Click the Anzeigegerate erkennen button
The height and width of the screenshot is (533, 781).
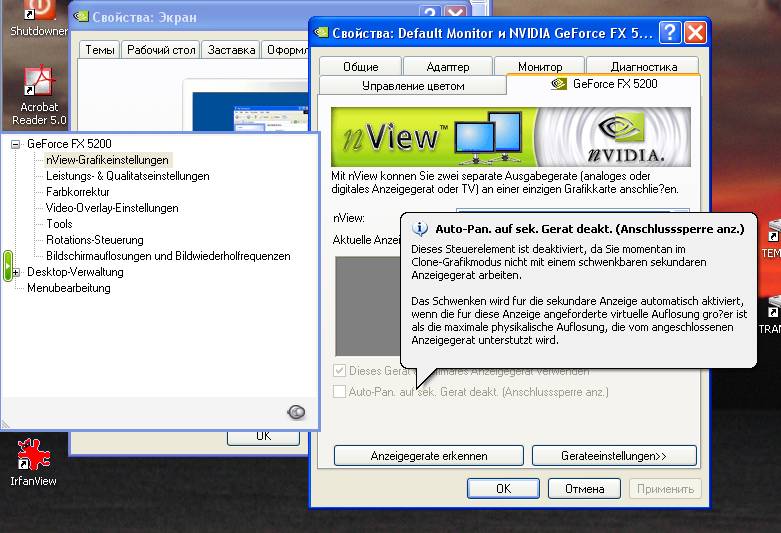coord(429,456)
